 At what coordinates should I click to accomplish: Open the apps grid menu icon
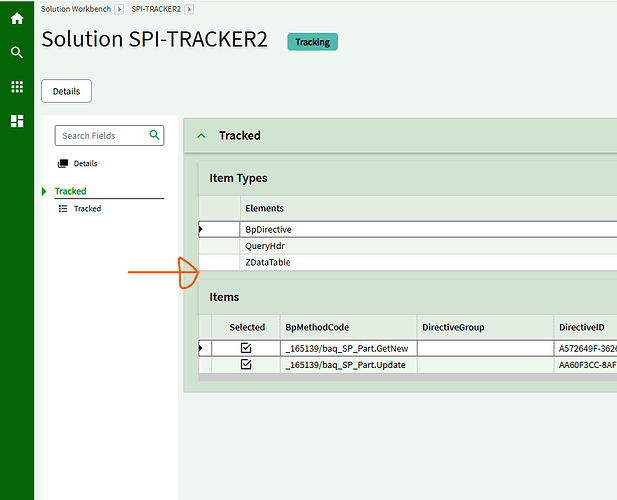coord(17,87)
